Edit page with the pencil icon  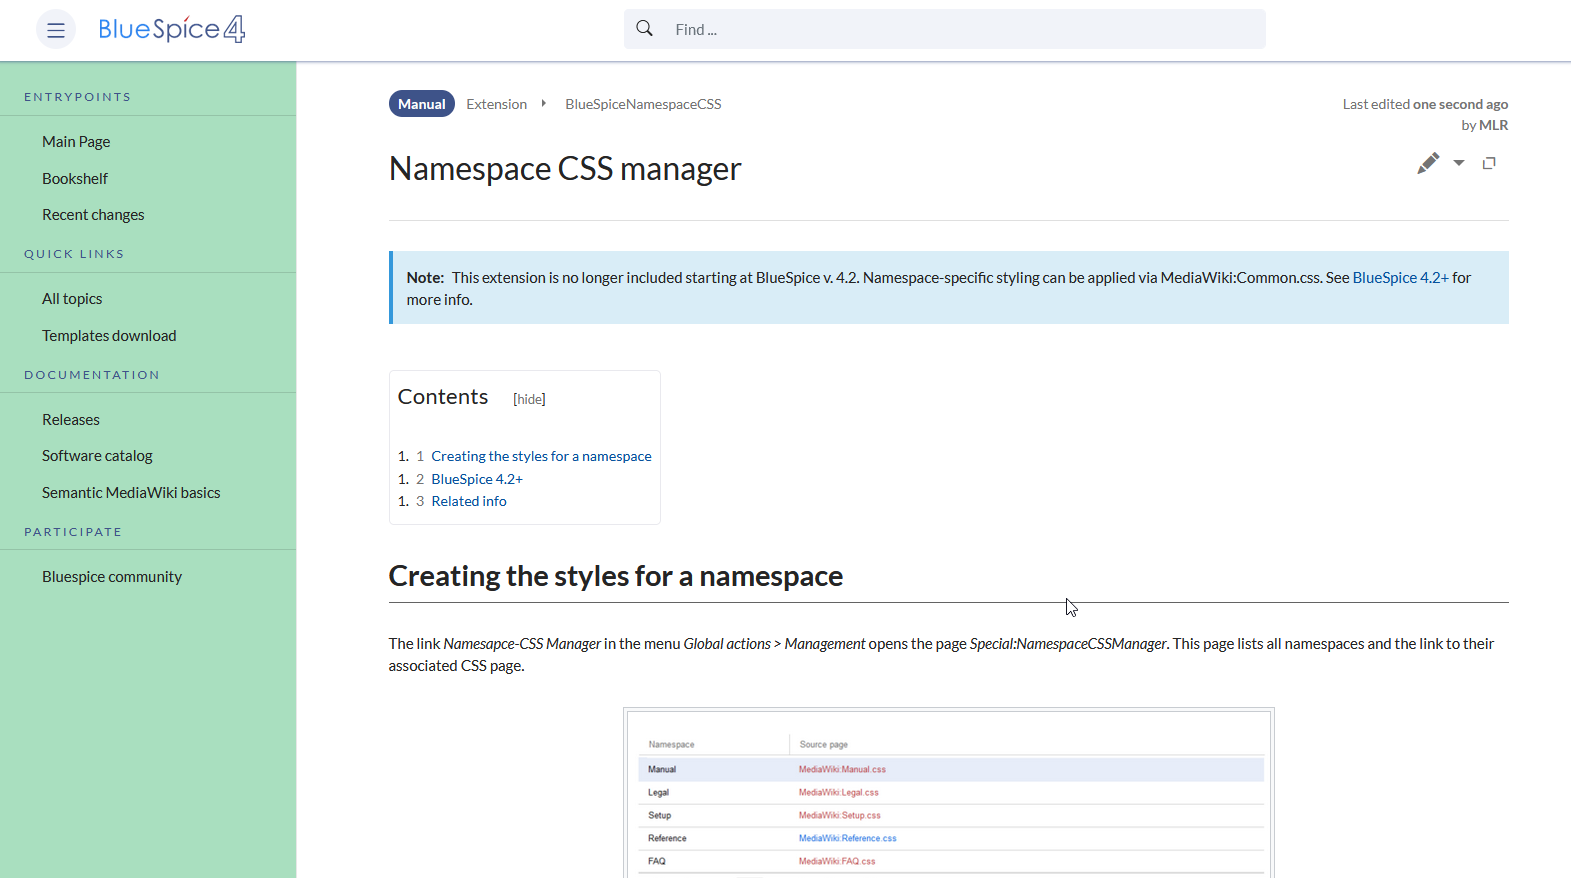pyautogui.click(x=1428, y=163)
